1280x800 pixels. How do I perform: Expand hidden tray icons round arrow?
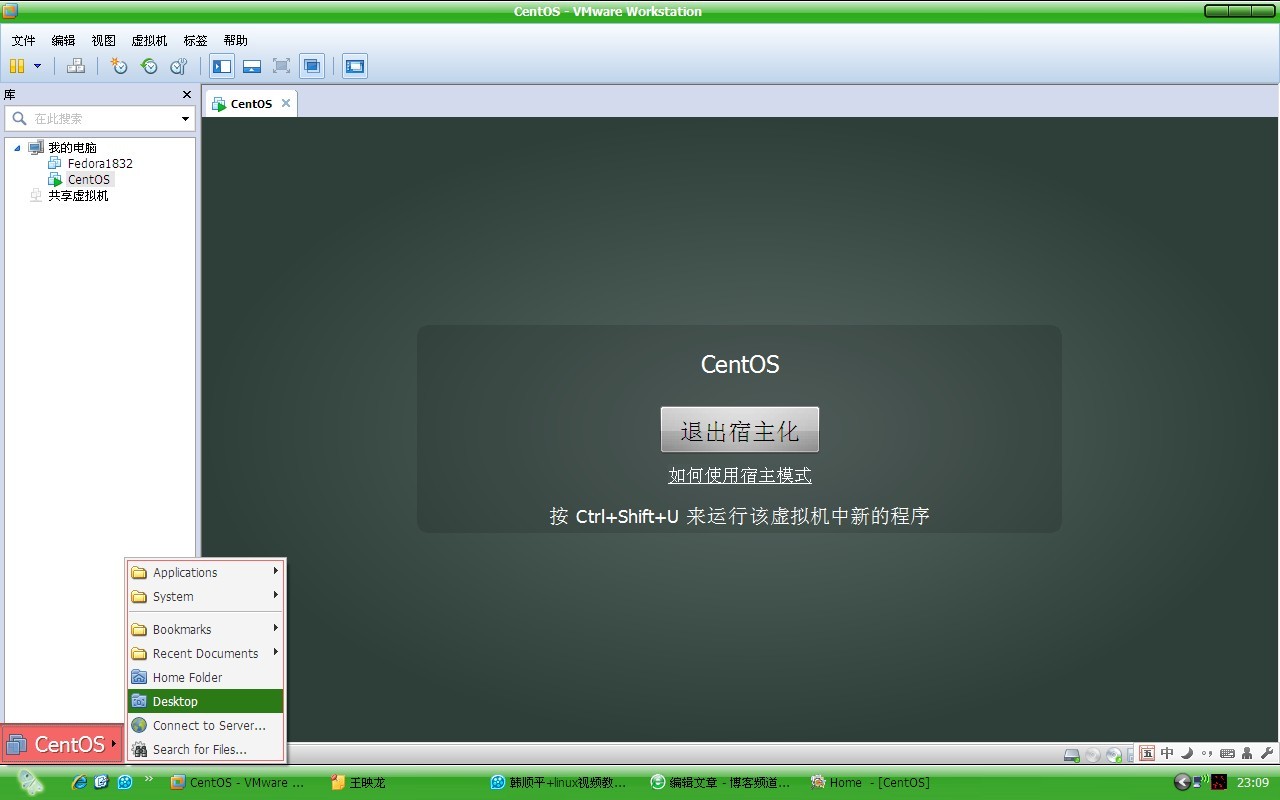(1182, 782)
